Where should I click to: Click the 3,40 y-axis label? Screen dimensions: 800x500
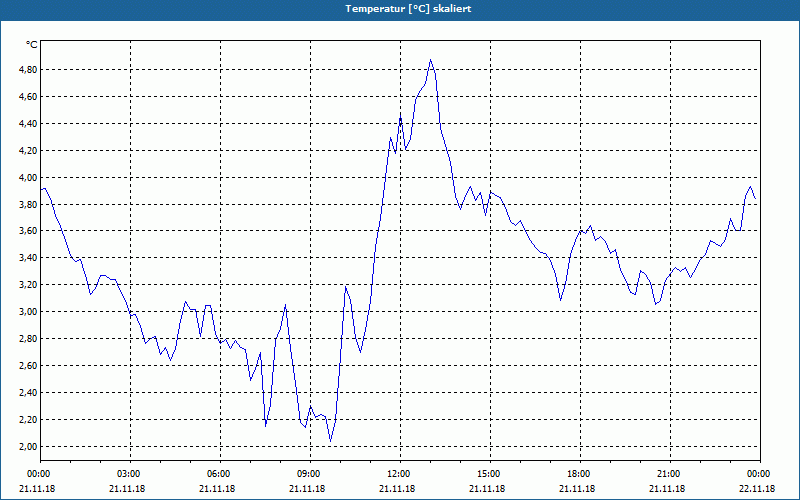point(28,258)
